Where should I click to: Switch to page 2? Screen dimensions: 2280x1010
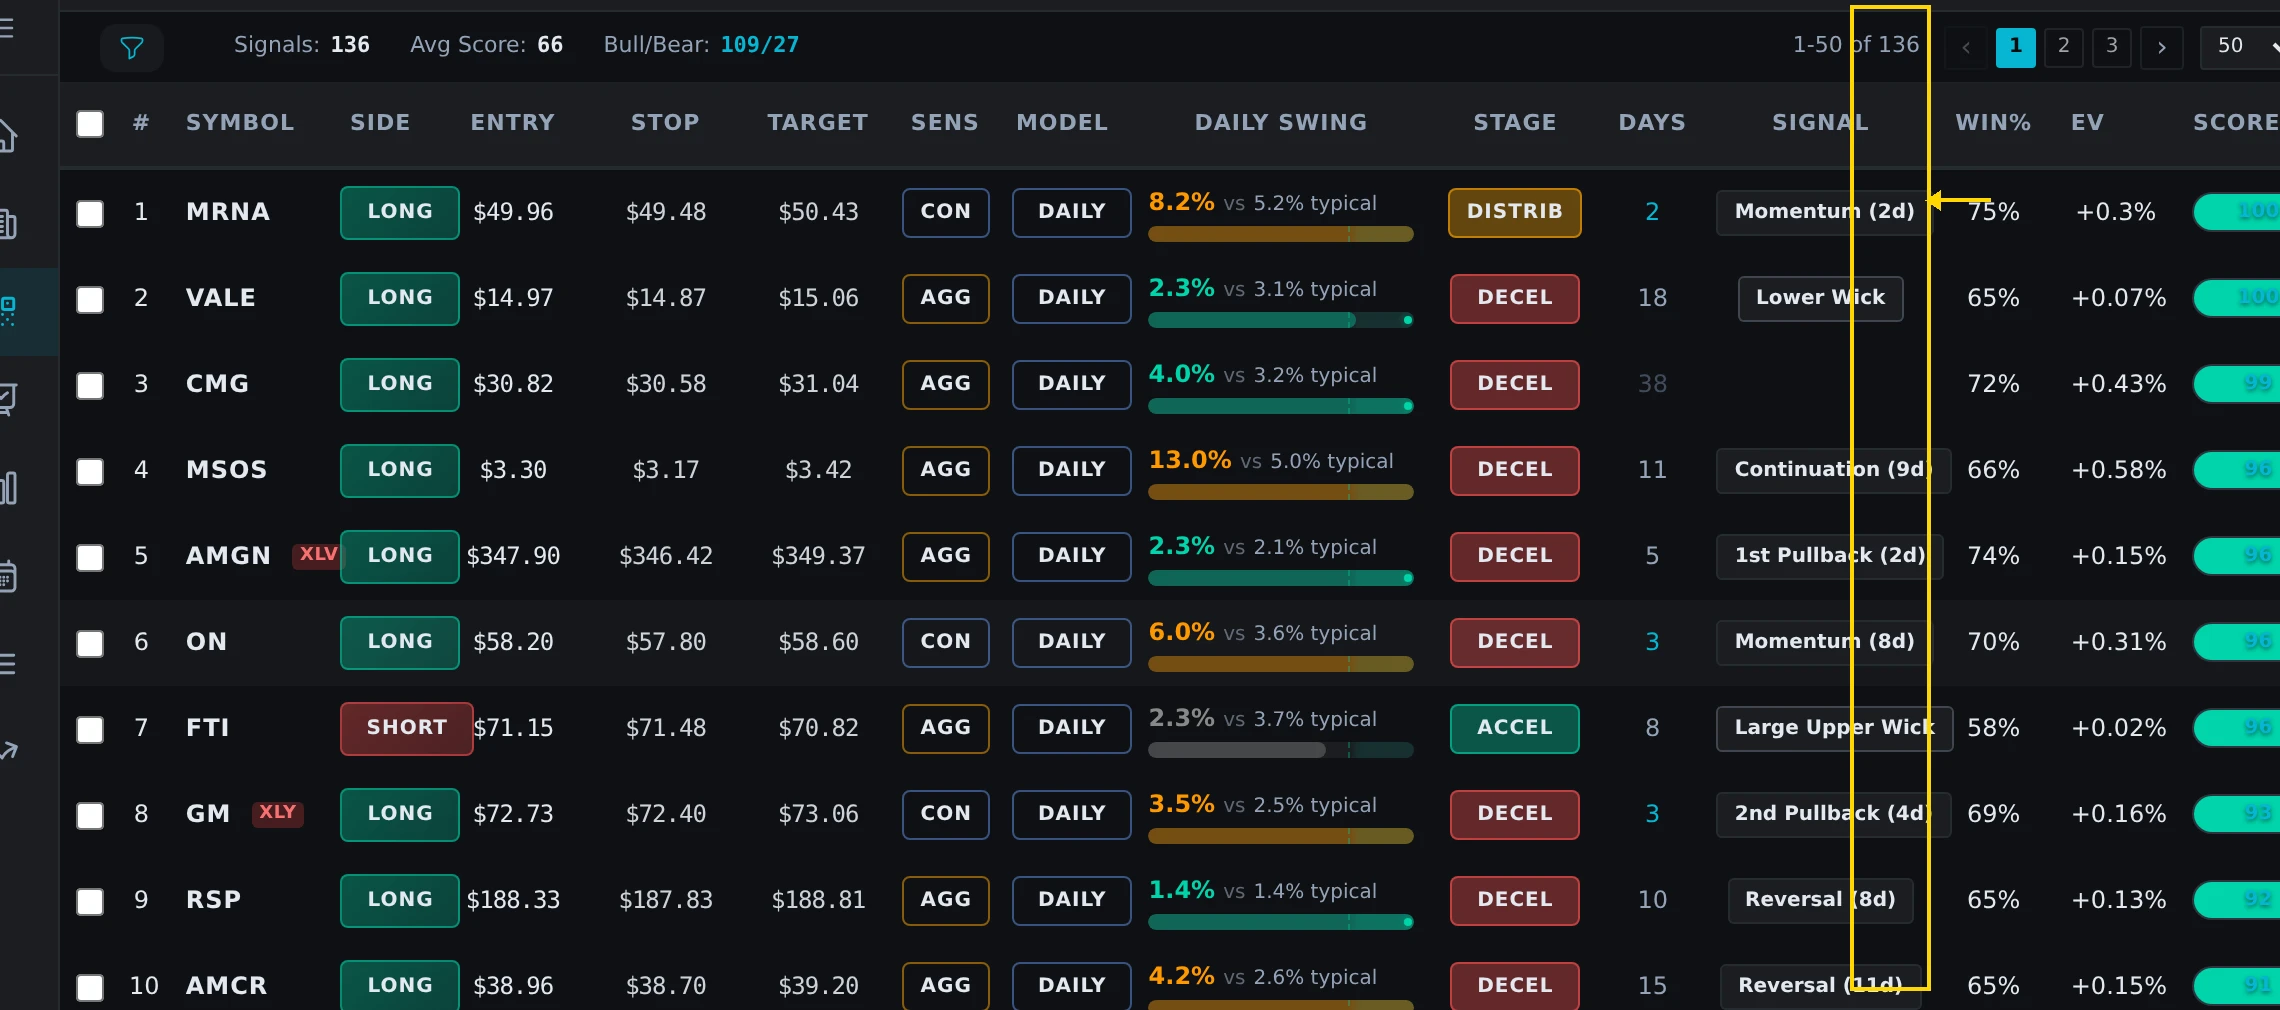[x=2064, y=47]
